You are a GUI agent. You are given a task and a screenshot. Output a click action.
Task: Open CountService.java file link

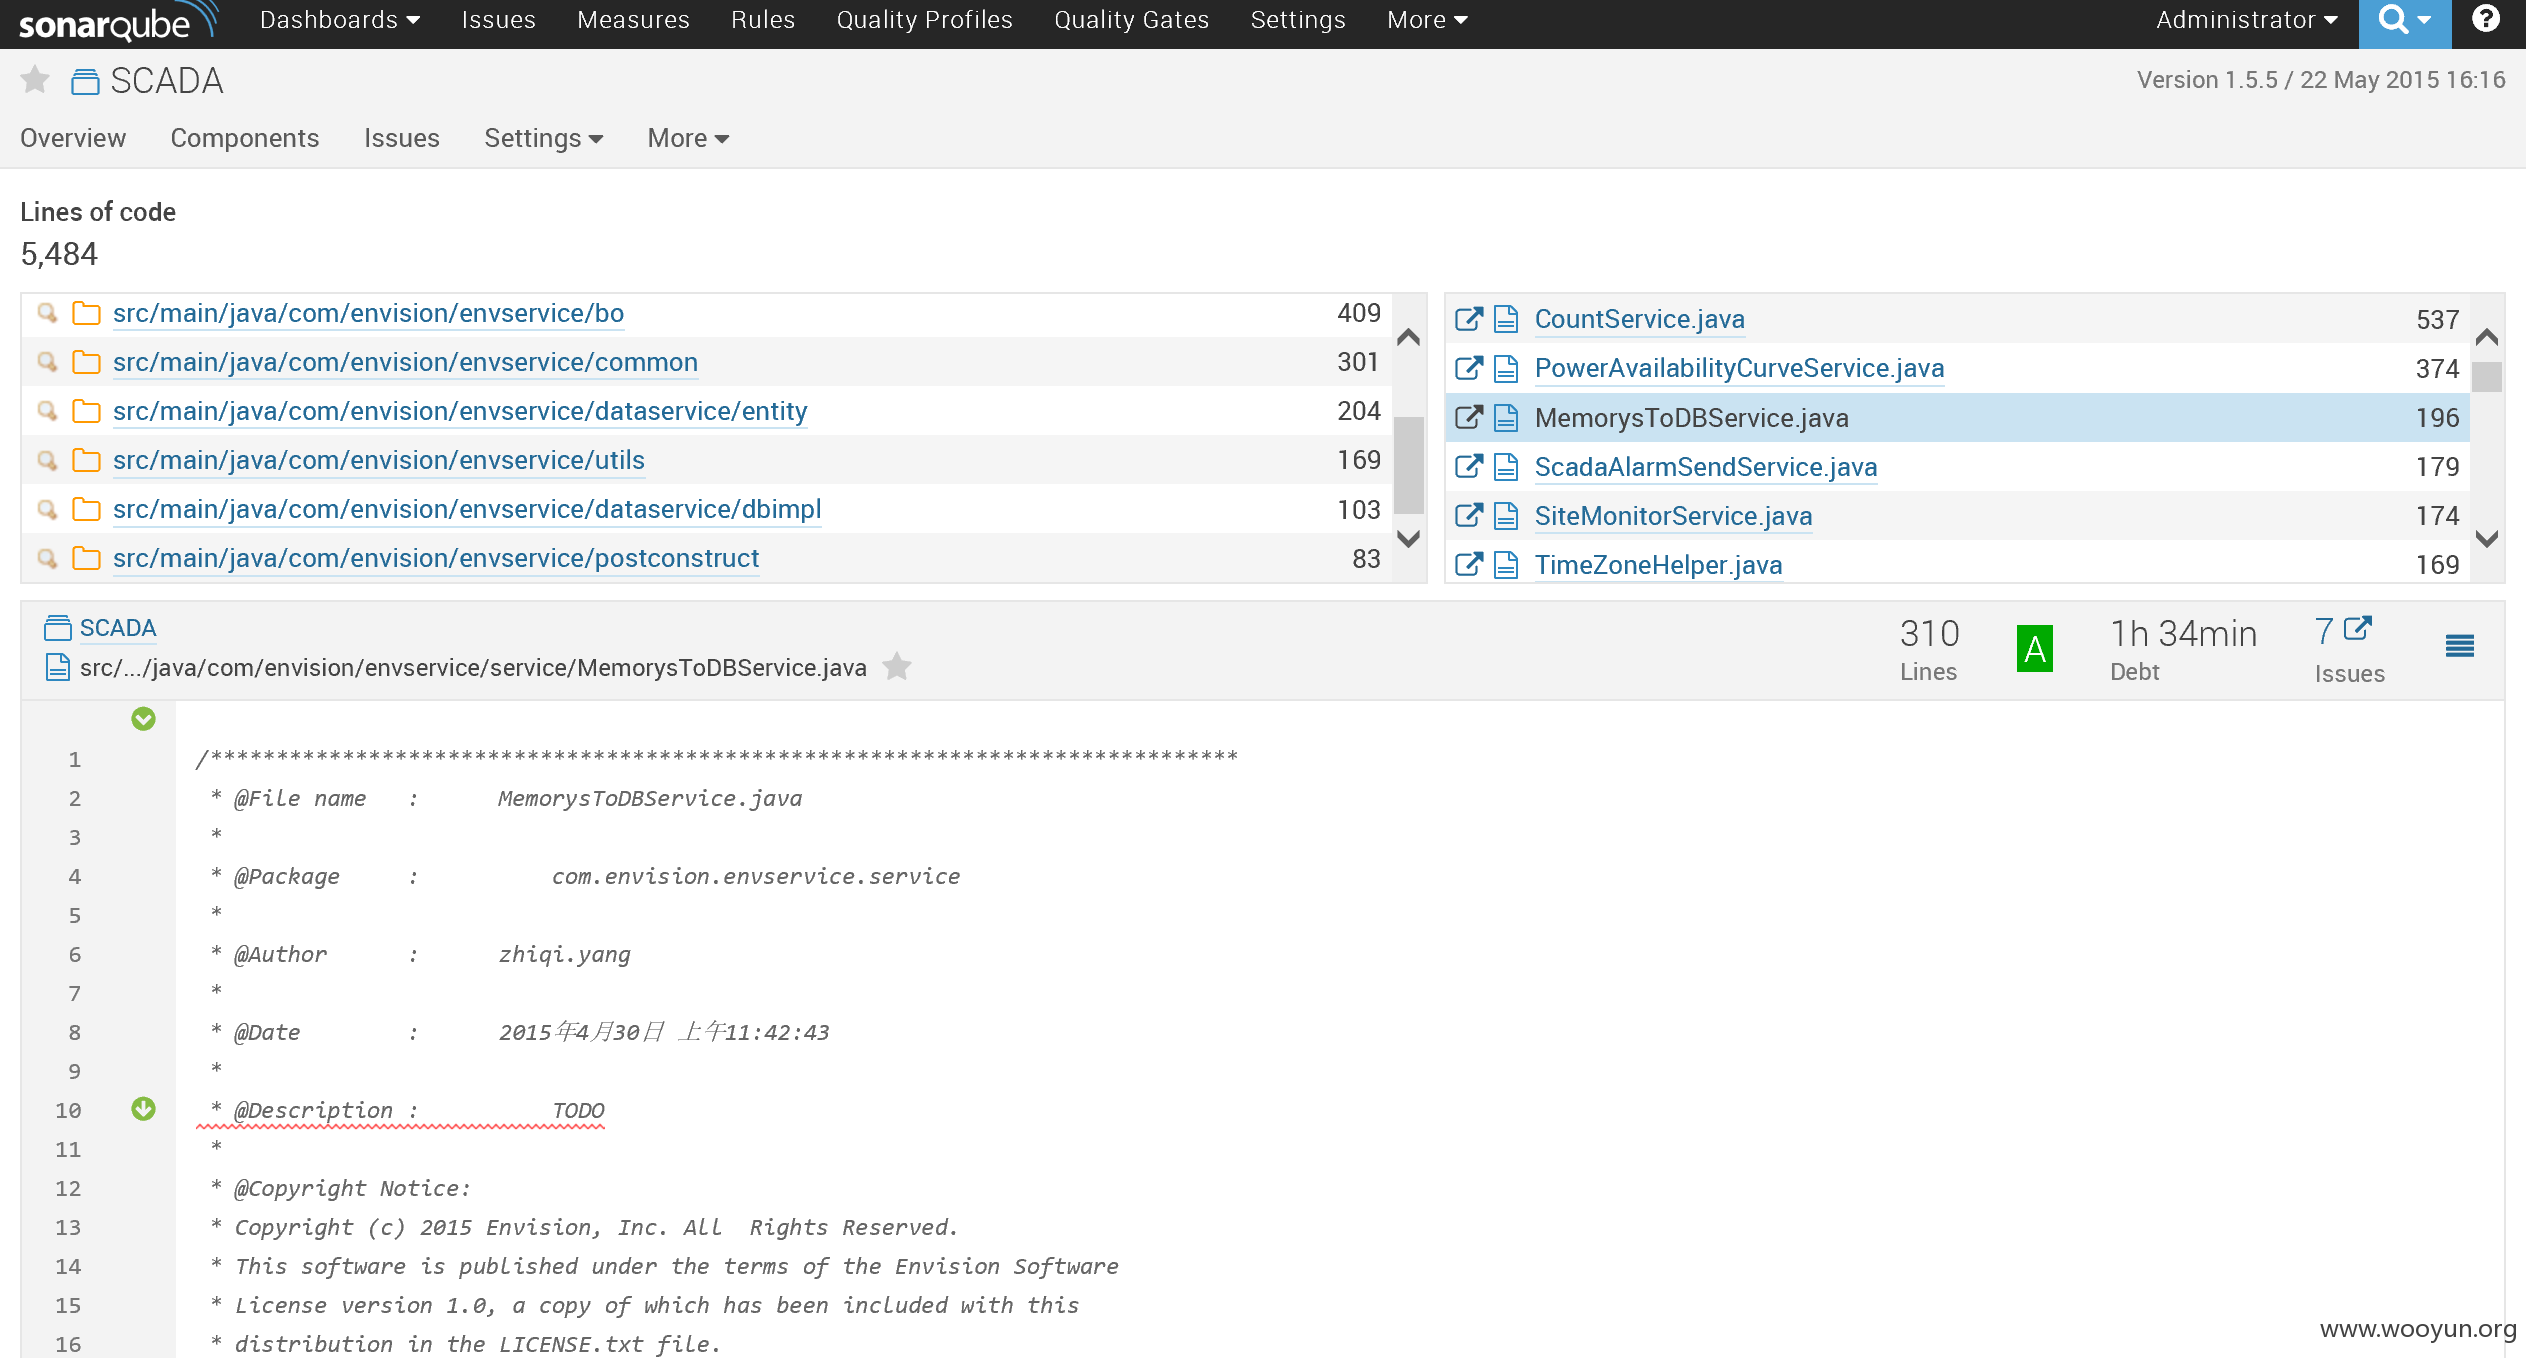click(x=1639, y=319)
